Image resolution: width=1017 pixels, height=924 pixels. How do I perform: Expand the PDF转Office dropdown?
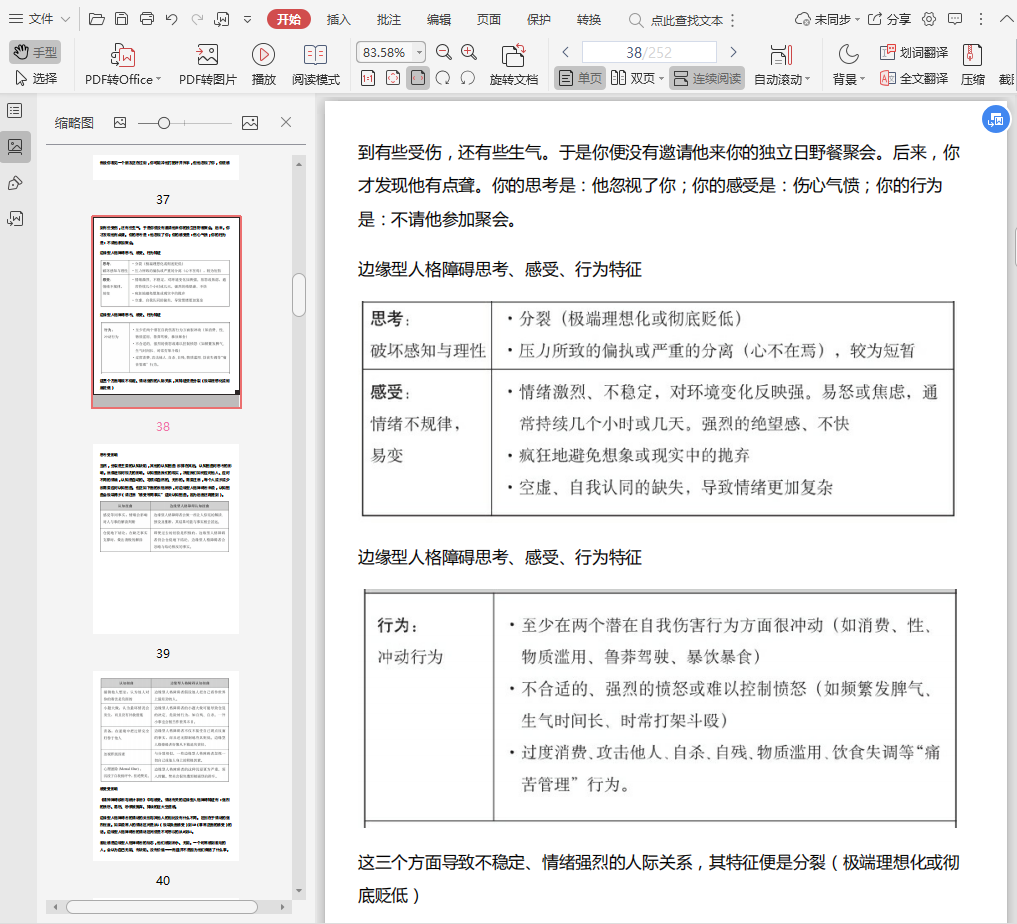tap(160, 80)
